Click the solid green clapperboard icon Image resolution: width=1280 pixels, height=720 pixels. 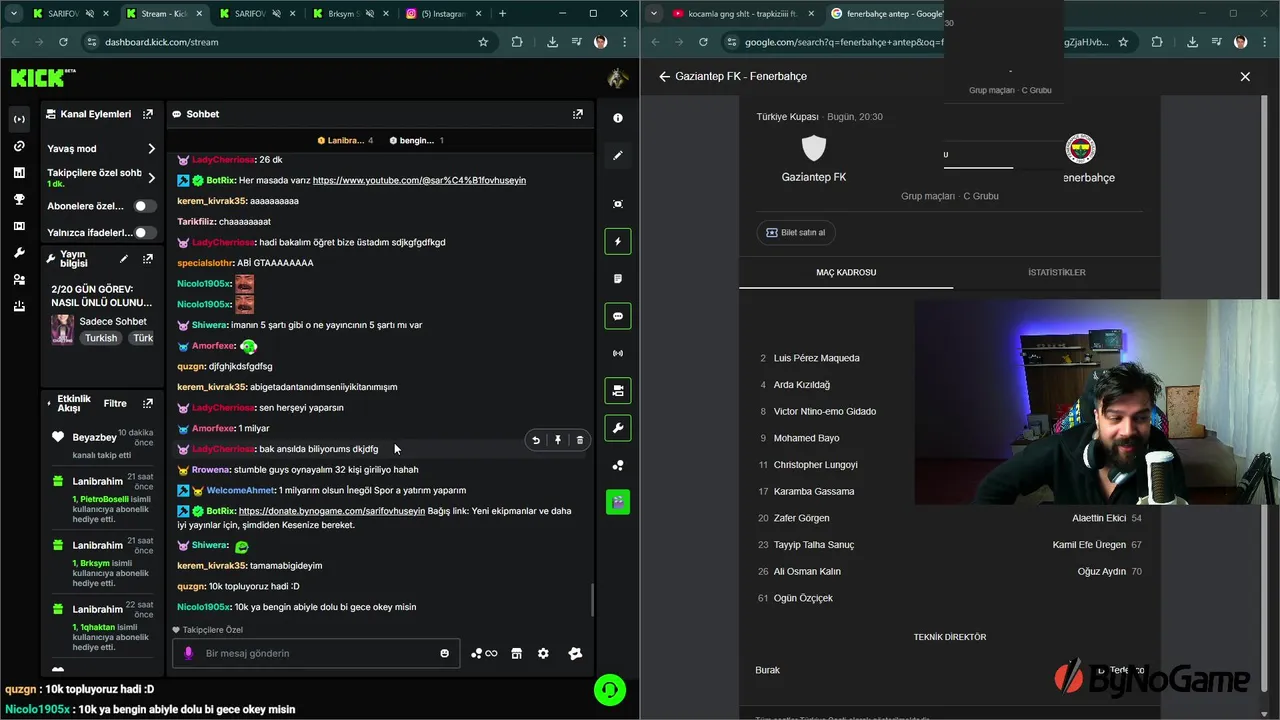point(618,502)
